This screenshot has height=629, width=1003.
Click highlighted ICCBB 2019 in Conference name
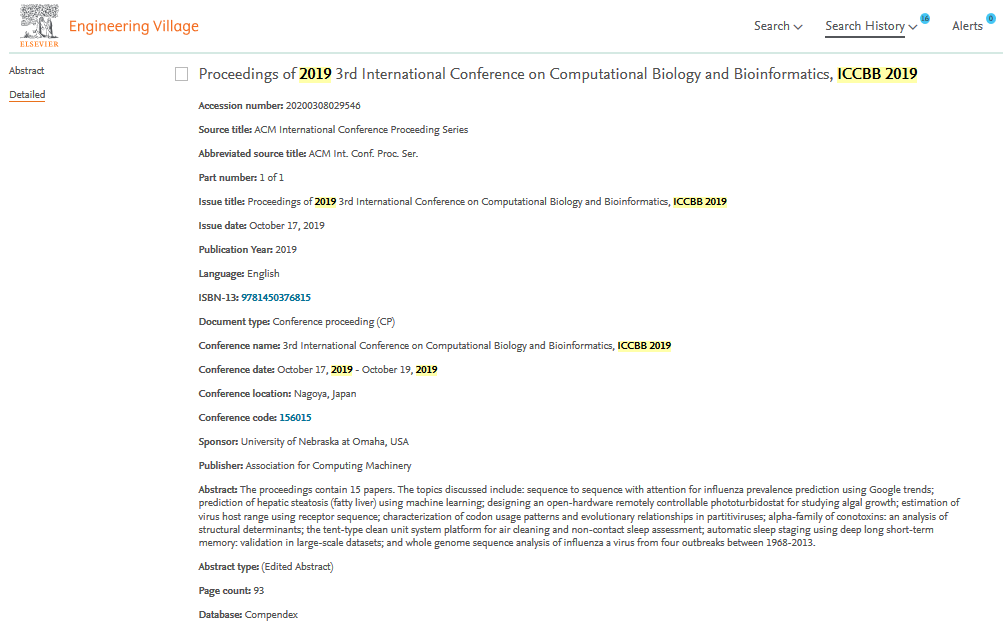point(644,346)
